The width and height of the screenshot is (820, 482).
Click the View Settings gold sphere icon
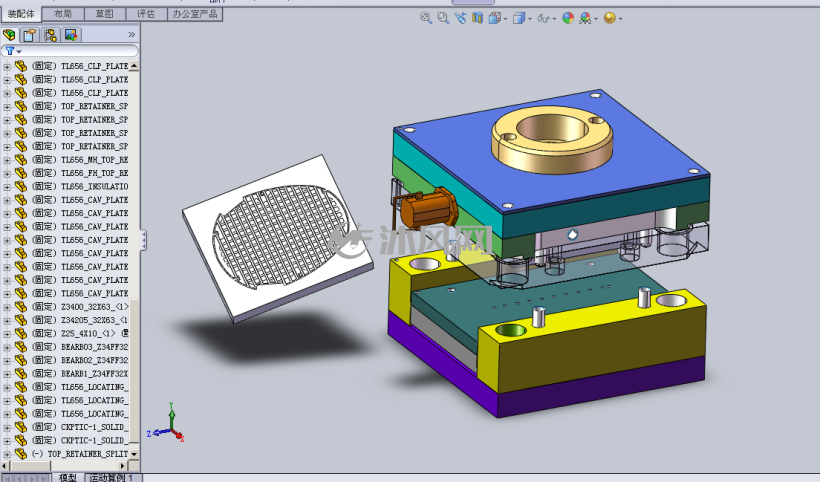(609, 18)
